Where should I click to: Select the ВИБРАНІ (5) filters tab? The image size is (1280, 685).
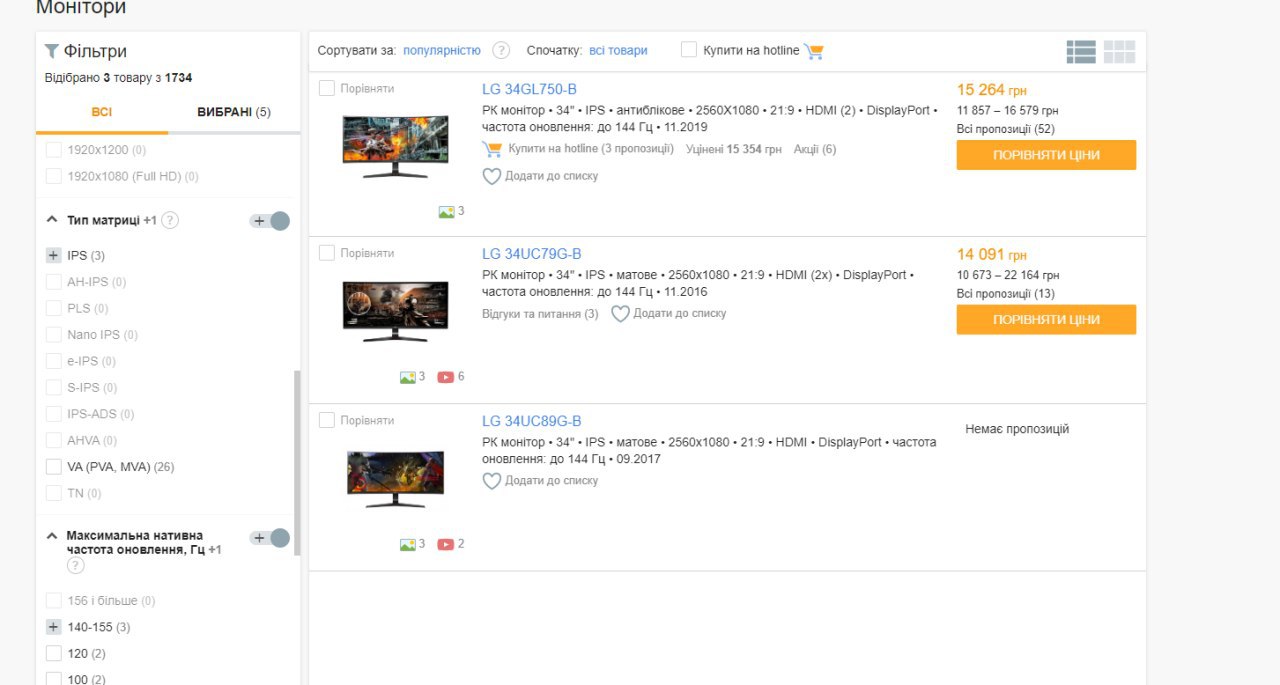click(x=234, y=112)
